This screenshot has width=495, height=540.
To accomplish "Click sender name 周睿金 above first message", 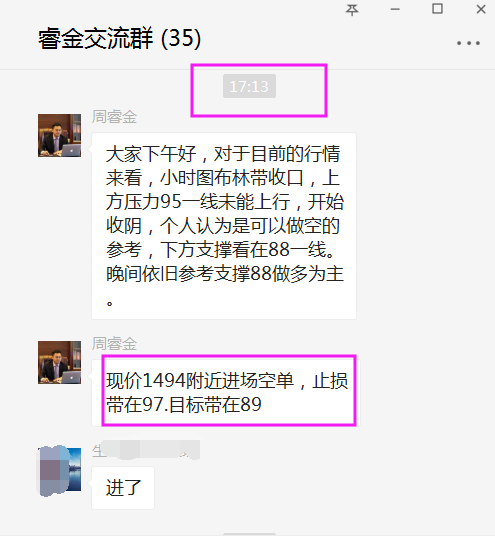I will [114, 116].
